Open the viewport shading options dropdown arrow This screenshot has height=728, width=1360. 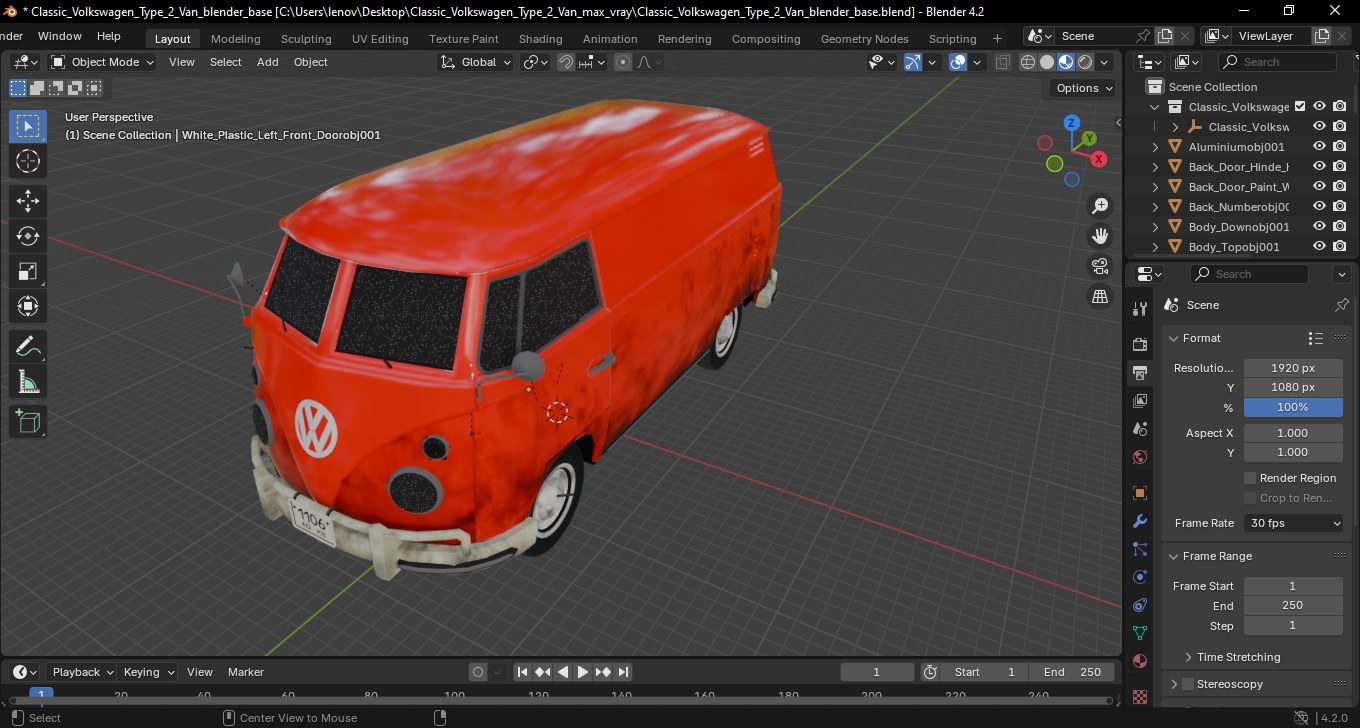pos(1105,62)
